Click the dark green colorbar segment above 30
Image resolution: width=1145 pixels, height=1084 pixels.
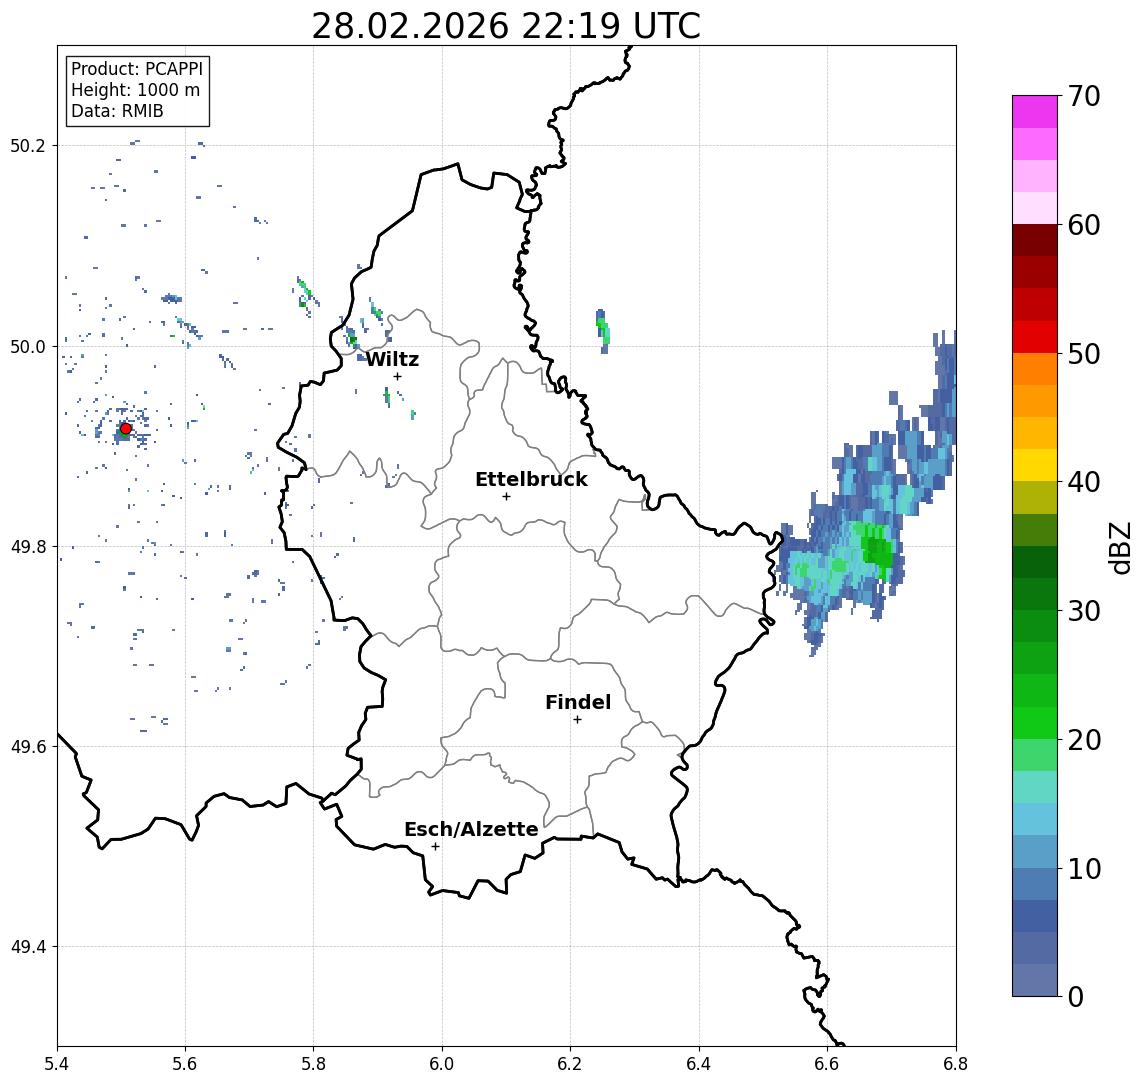[1035, 594]
